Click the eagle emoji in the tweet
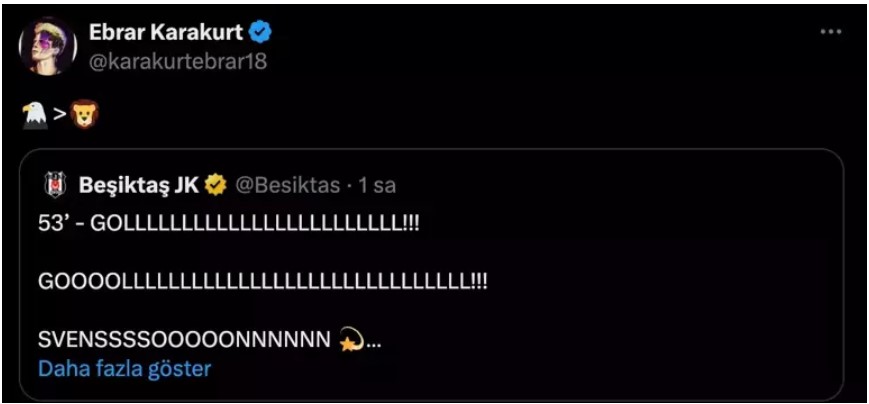The image size is (869, 404). pos(34,117)
